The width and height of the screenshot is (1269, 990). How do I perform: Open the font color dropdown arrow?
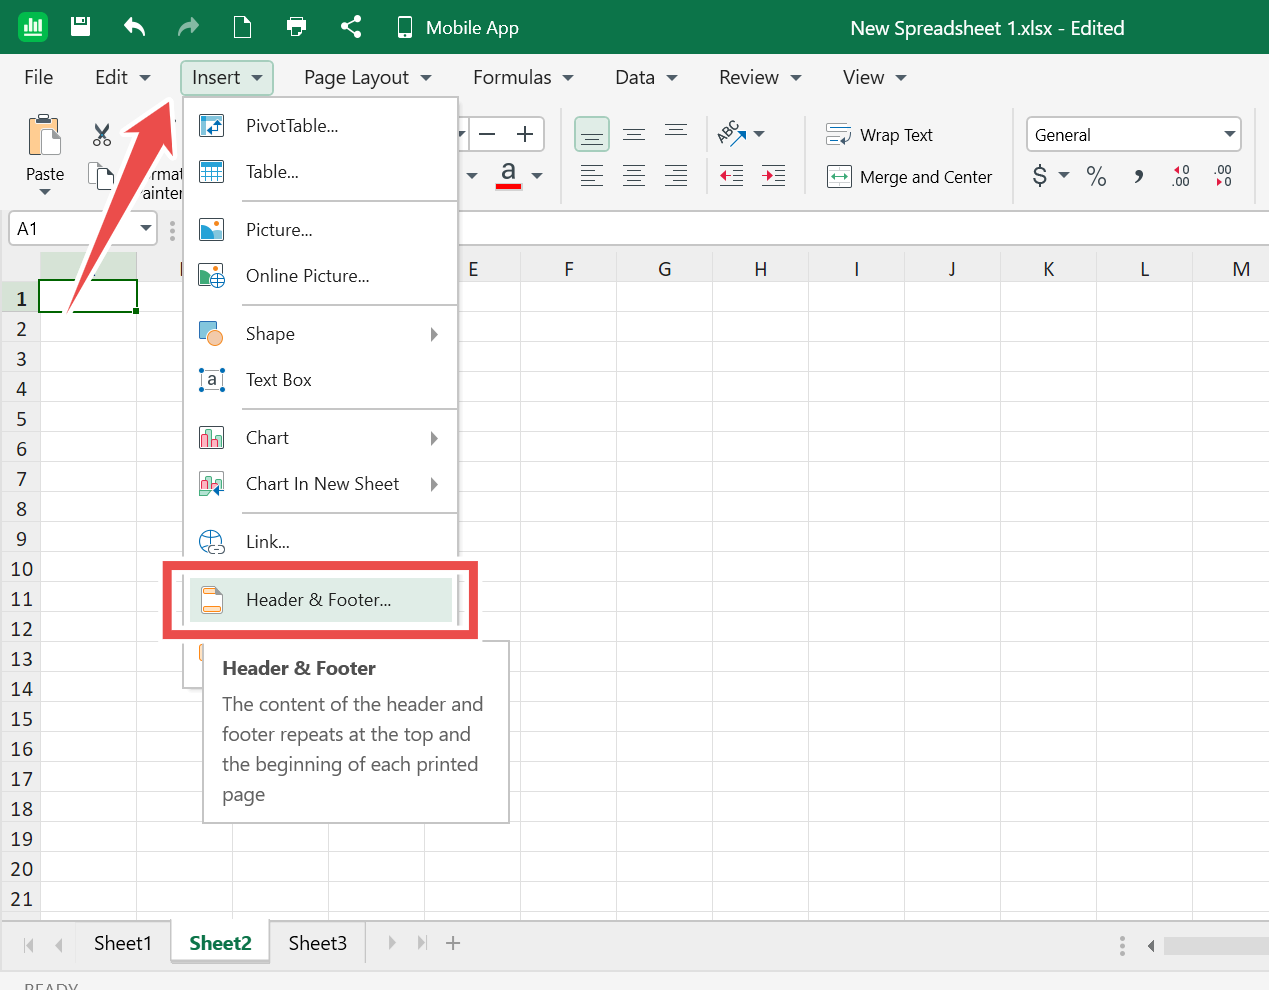coord(537,176)
